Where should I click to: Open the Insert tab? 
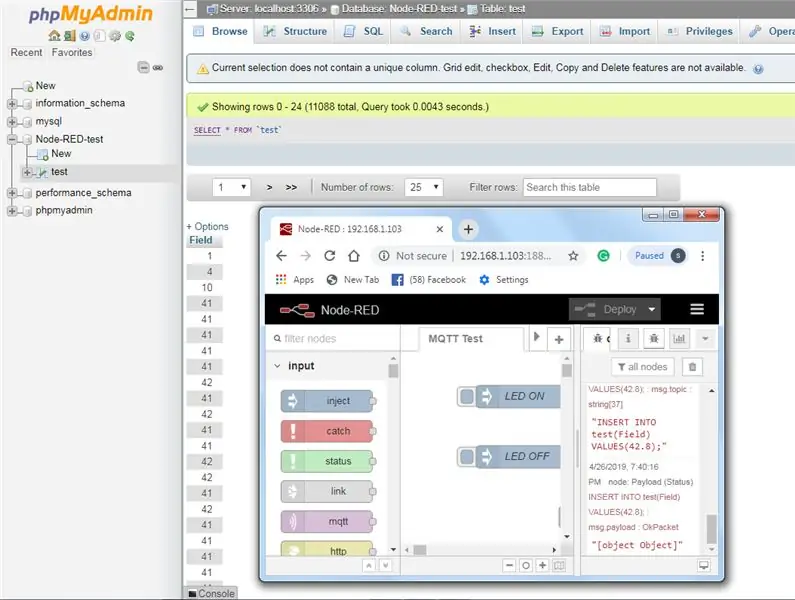pos(492,31)
